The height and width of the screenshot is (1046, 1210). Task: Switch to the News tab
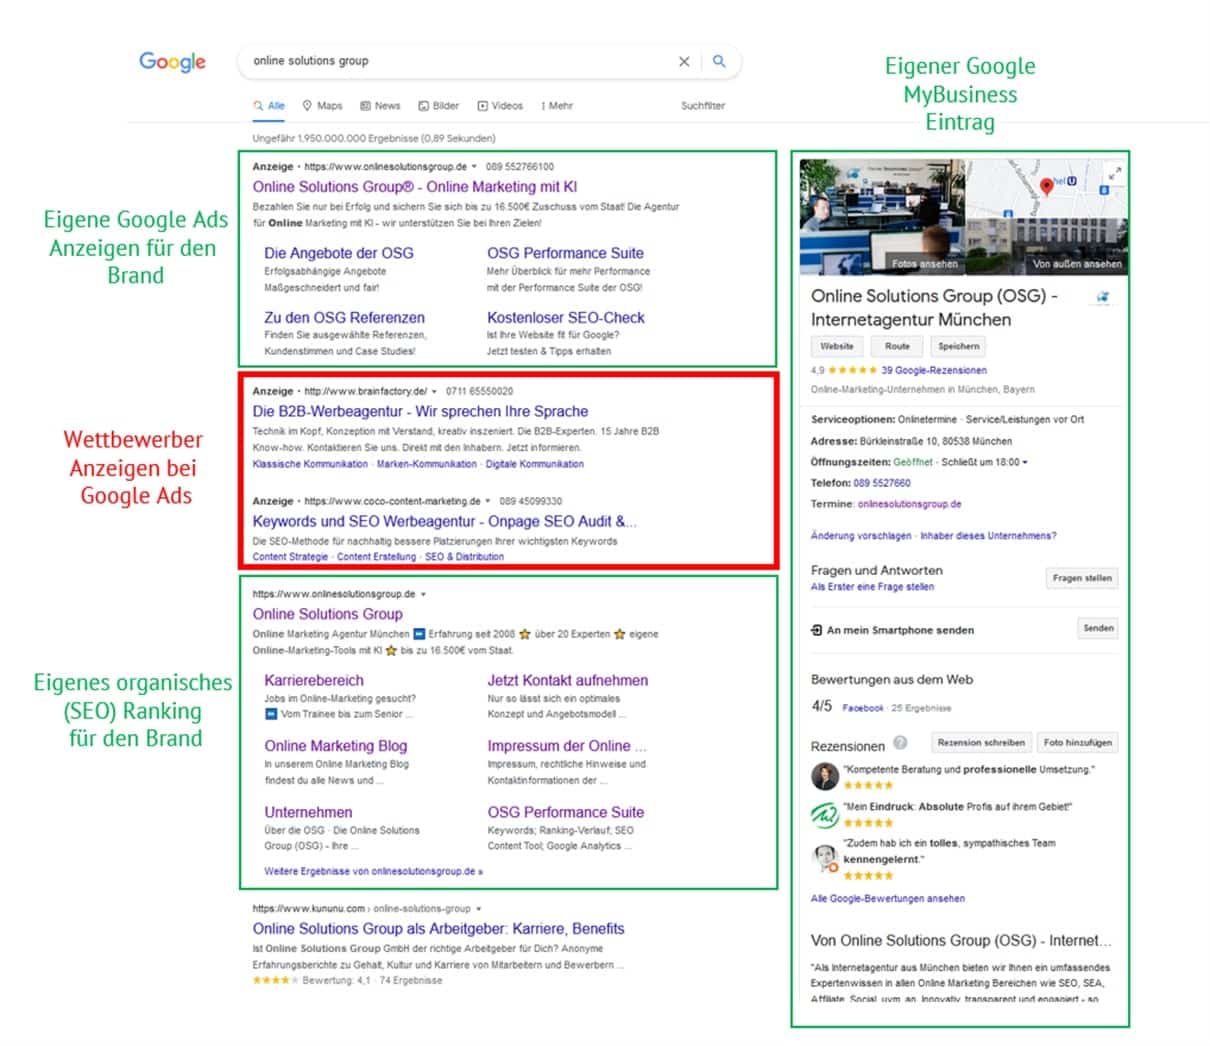click(380, 105)
